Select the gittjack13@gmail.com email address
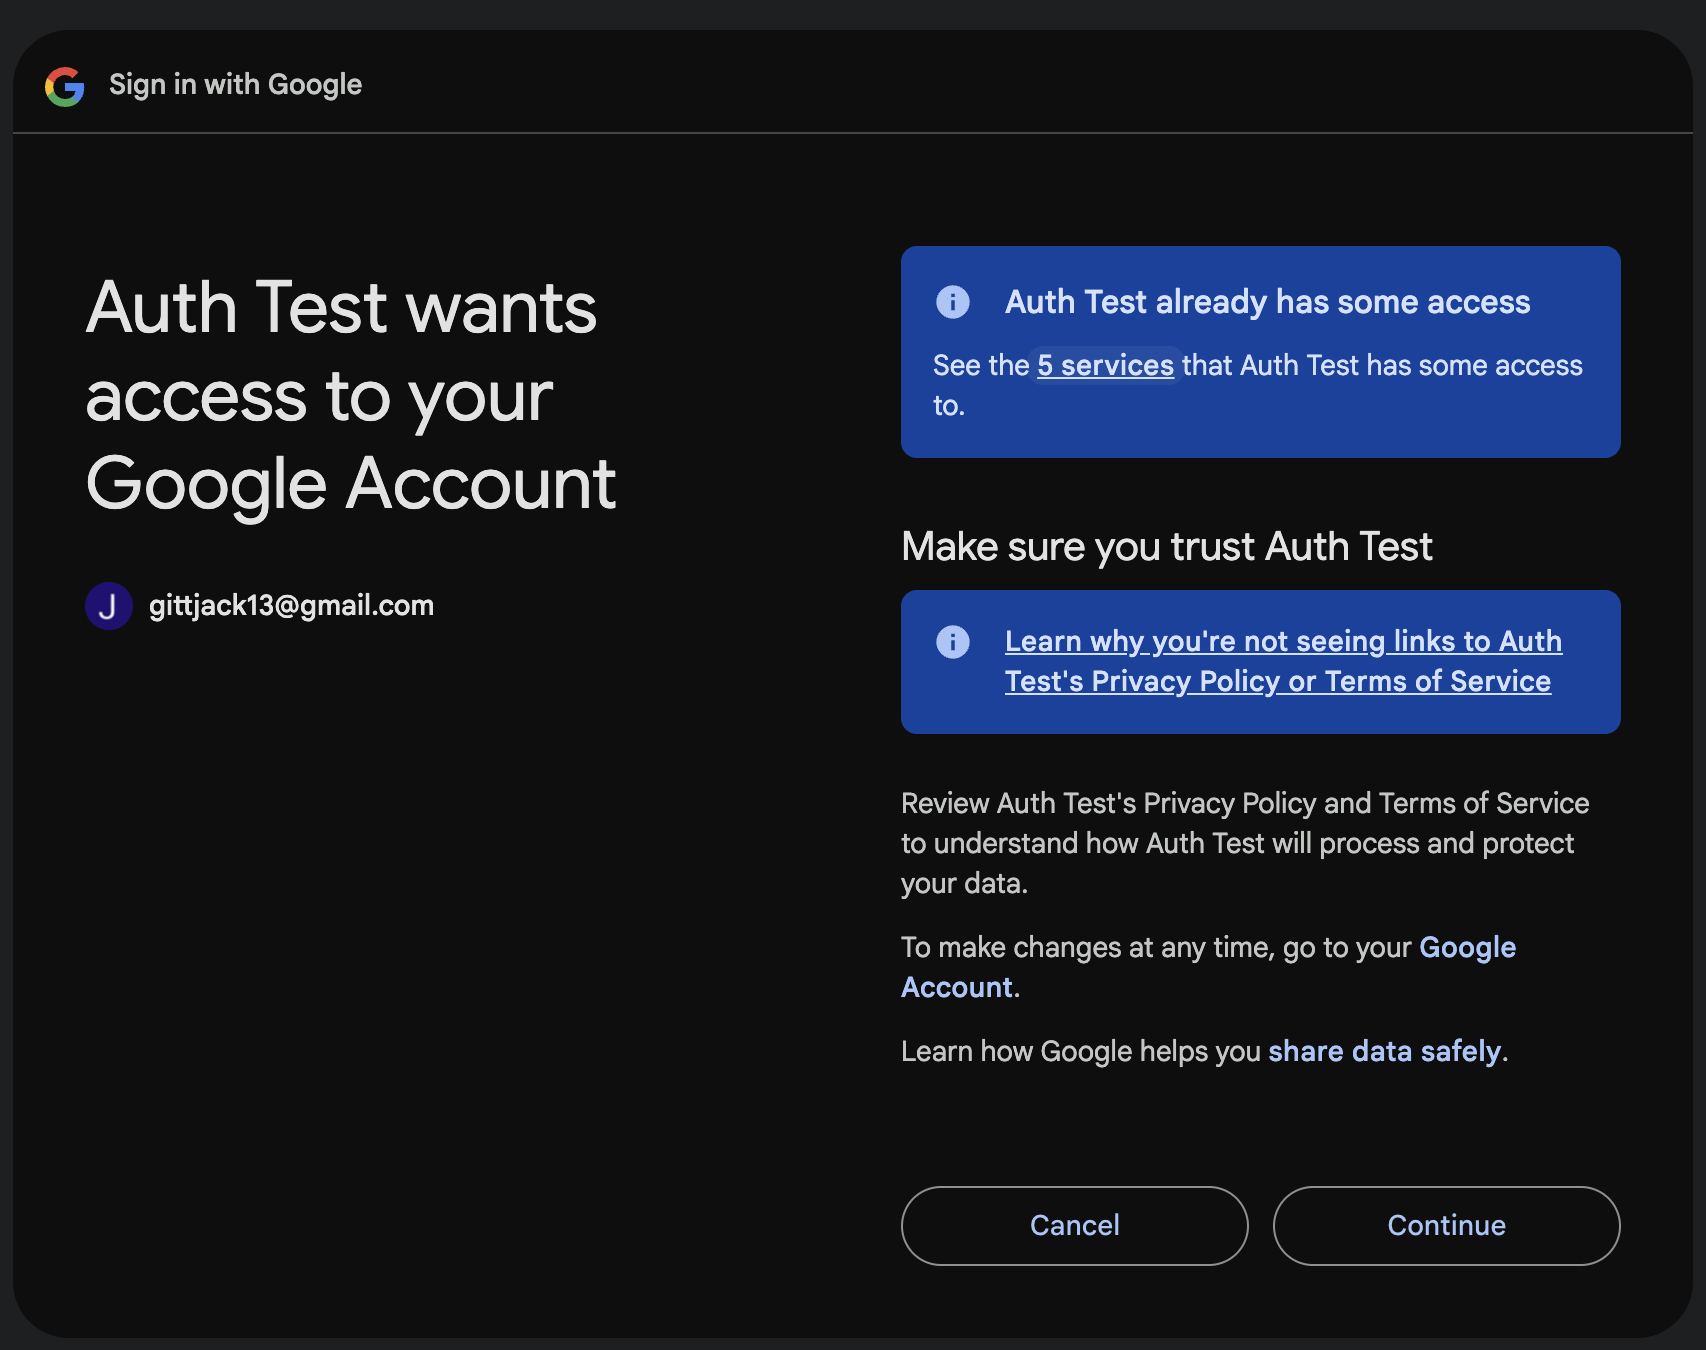Viewport: 1706px width, 1350px height. coord(291,606)
